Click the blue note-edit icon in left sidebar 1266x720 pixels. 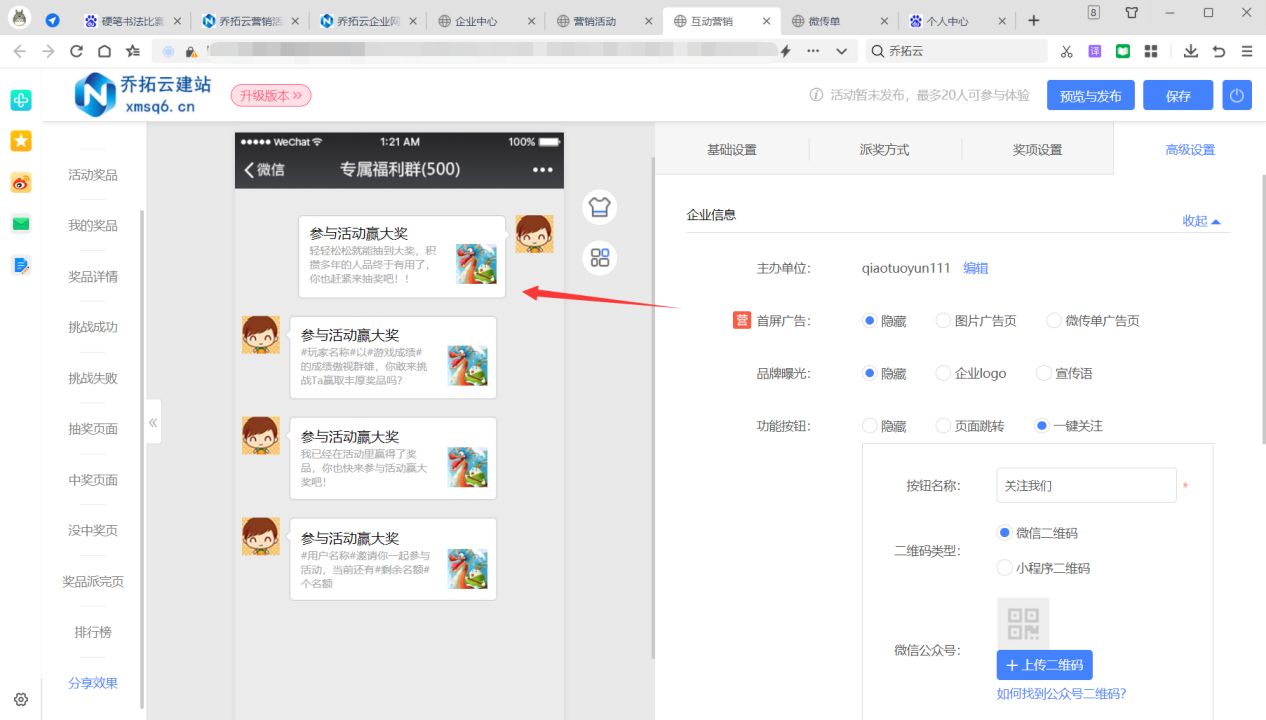point(20,265)
